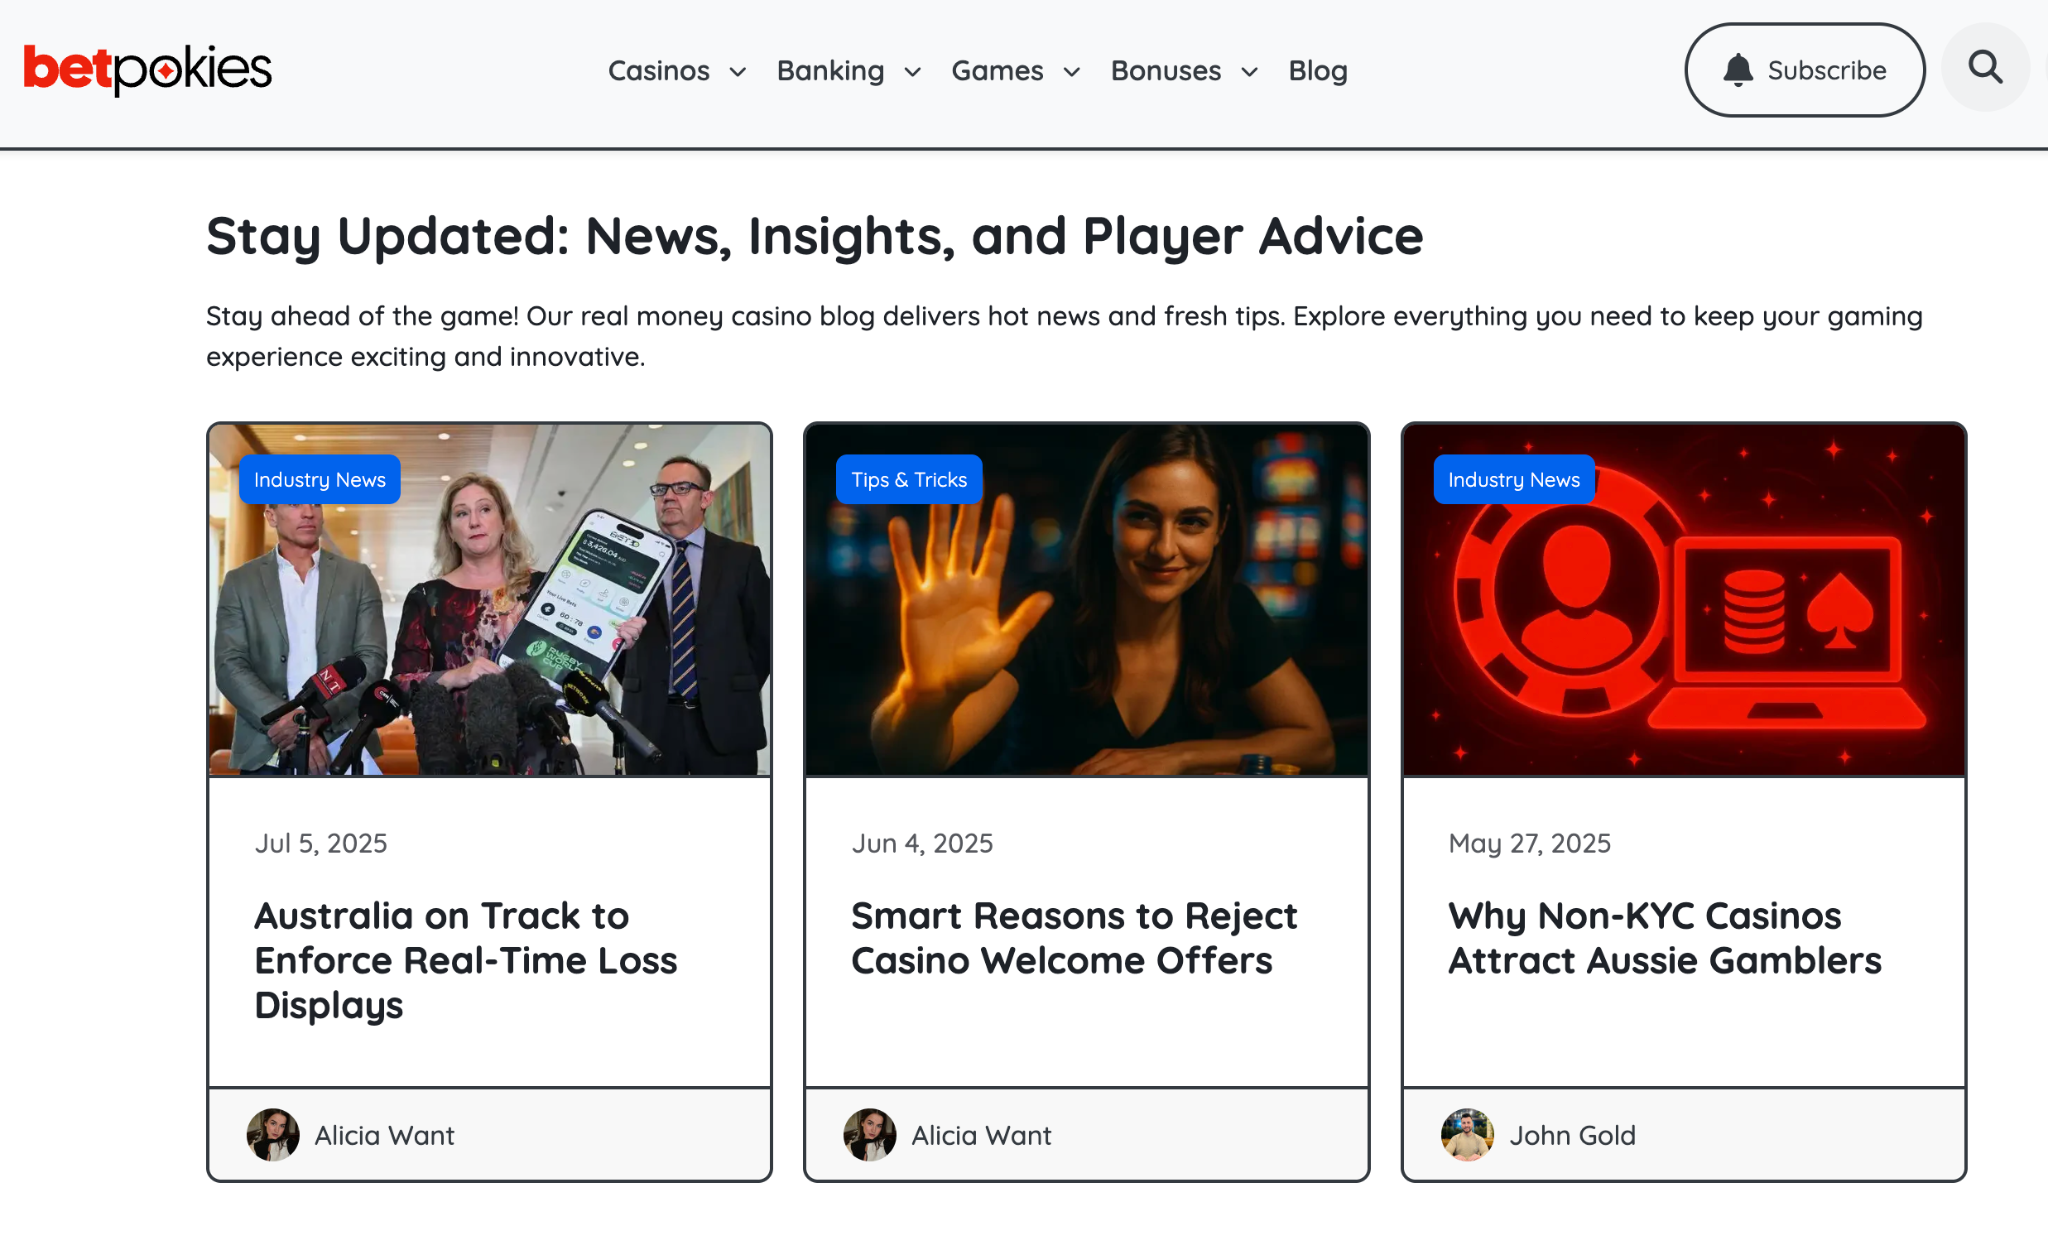This screenshot has height=1256, width=2048.
Task: Expand the Casinos dropdown chevron
Action: pos(738,72)
